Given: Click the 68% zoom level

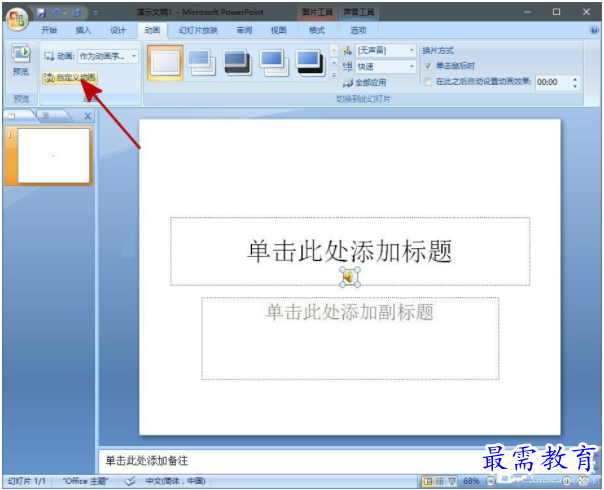Looking at the screenshot, I should tap(471, 481).
